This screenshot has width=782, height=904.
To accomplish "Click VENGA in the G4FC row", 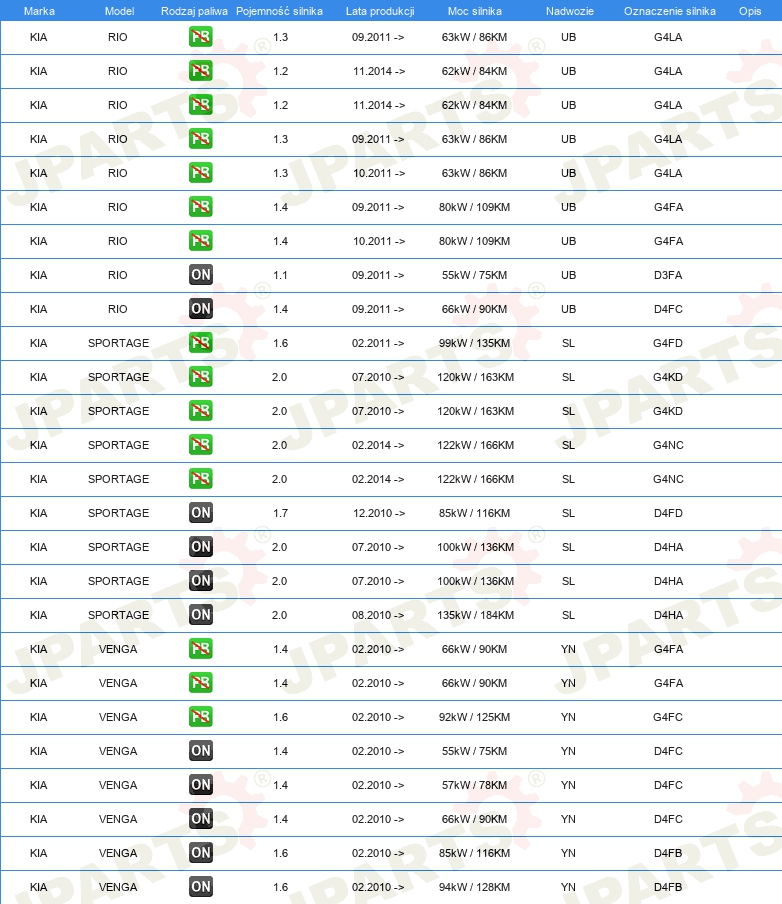I will [118, 717].
